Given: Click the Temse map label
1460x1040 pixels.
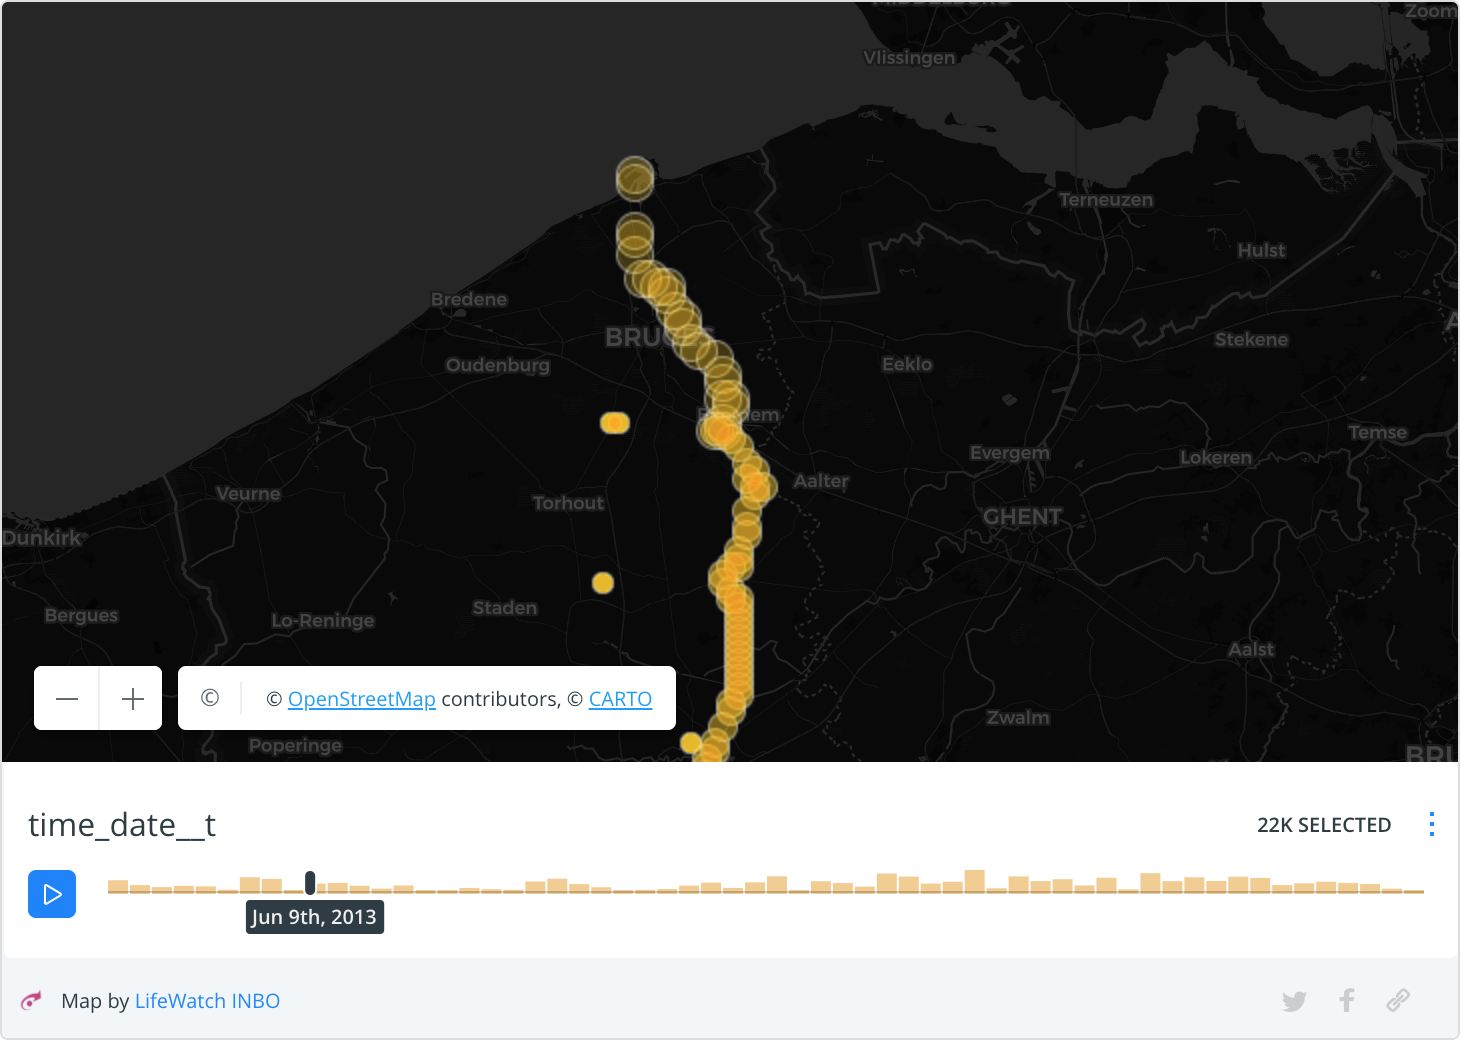Looking at the screenshot, I should coord(1377,432).
